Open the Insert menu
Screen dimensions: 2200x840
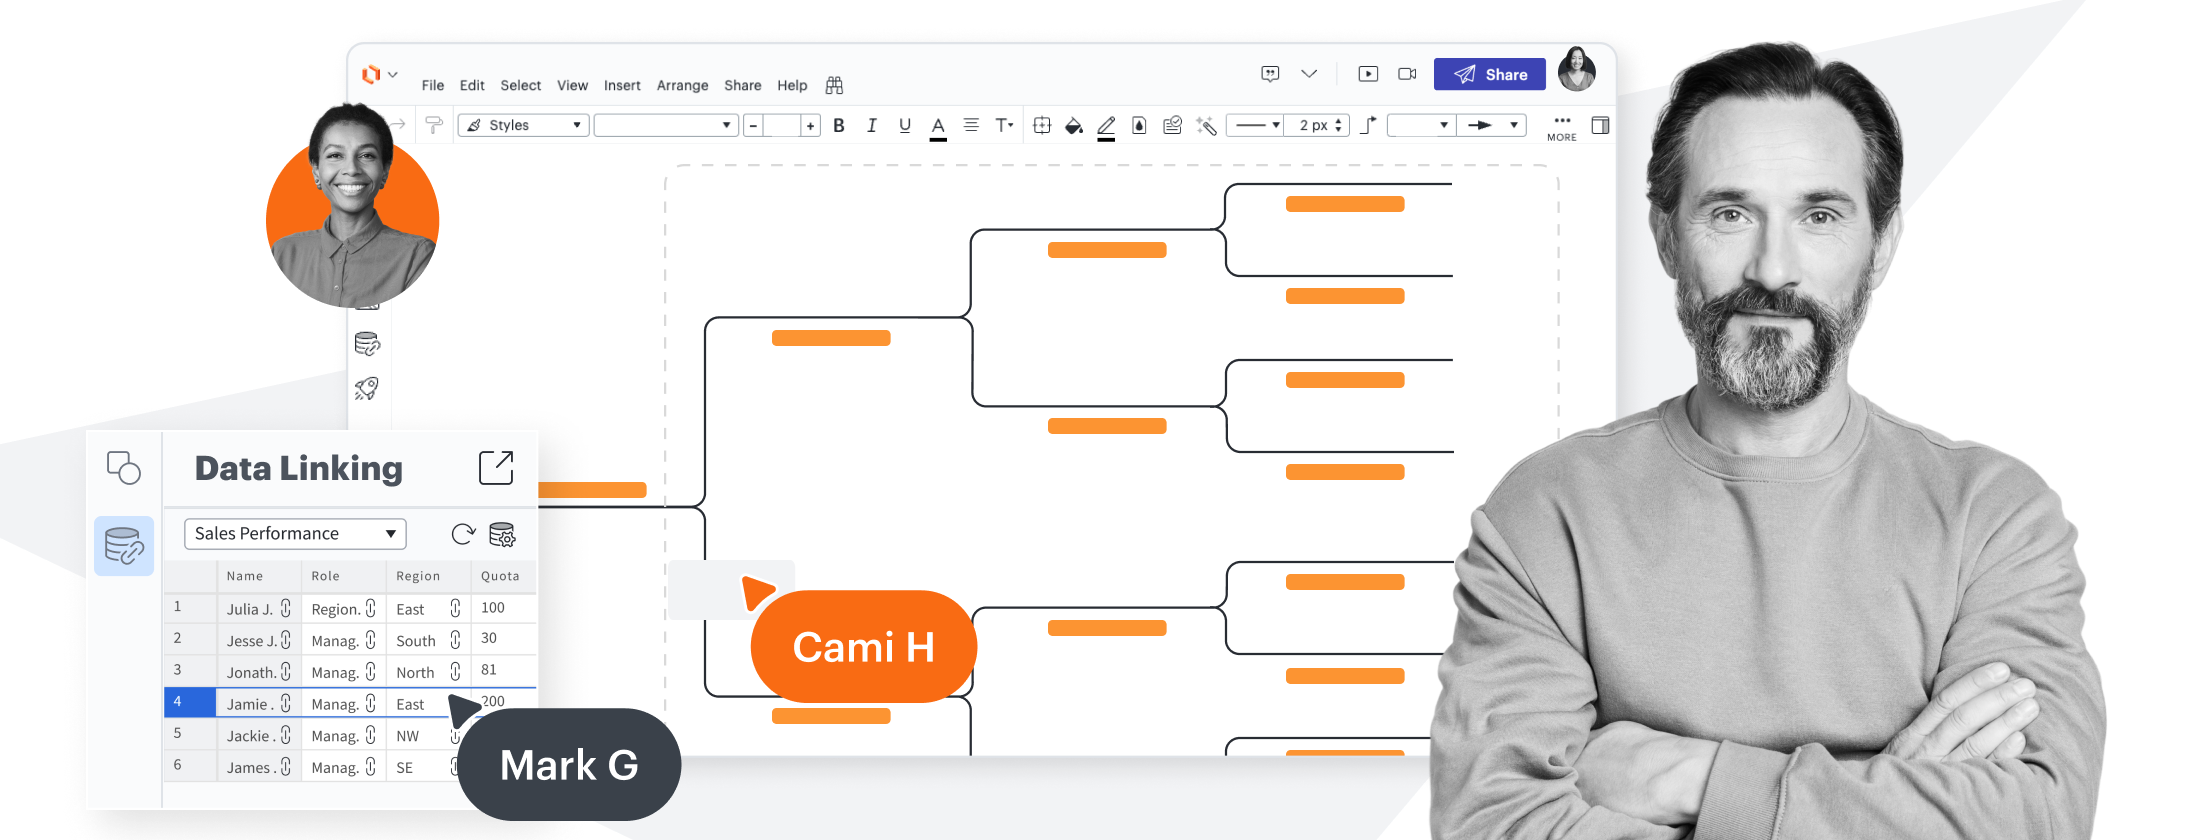pos(622,86)
